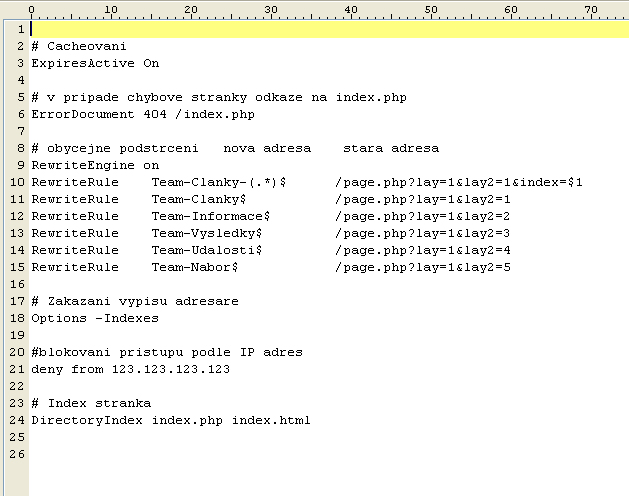Click DirectoryIndex on line 24
This screenshot has width=629, height=496.
click(87, 420)
